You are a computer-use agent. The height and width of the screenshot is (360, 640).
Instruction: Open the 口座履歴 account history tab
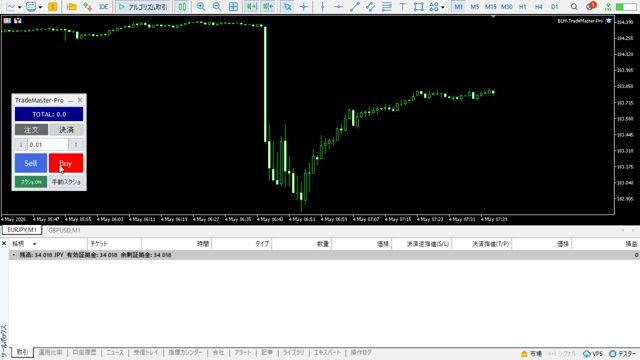(x=84, y=352)
